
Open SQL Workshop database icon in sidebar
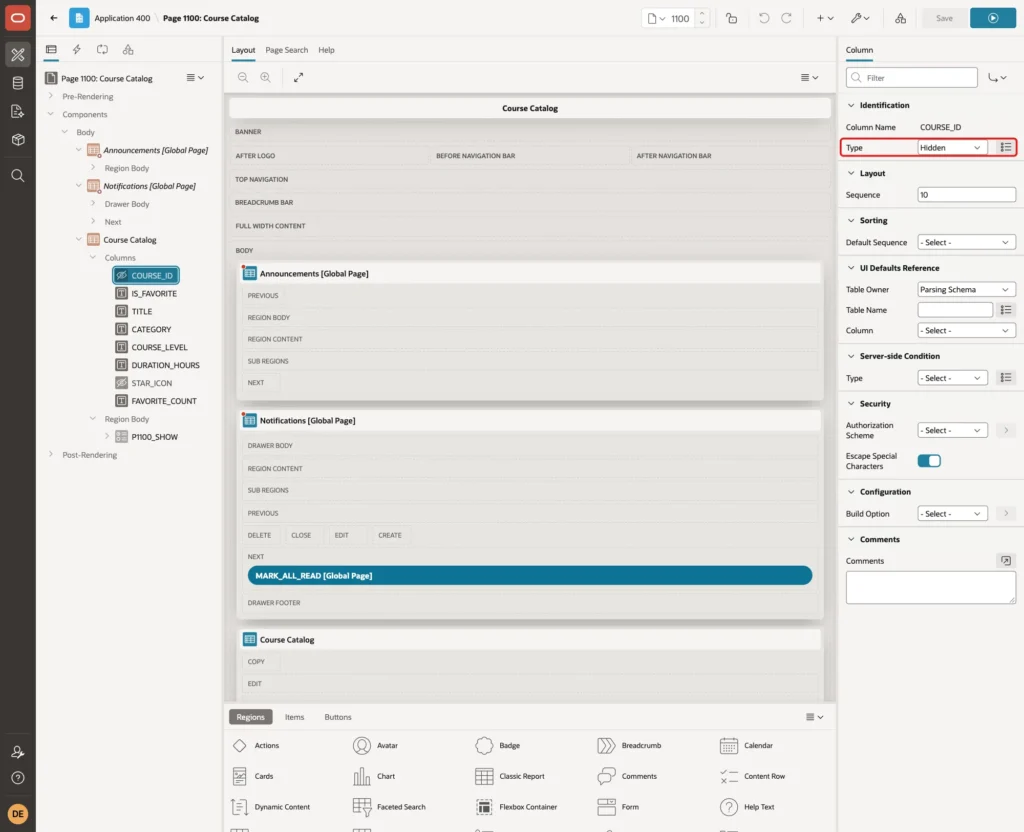tap(18, 83)
